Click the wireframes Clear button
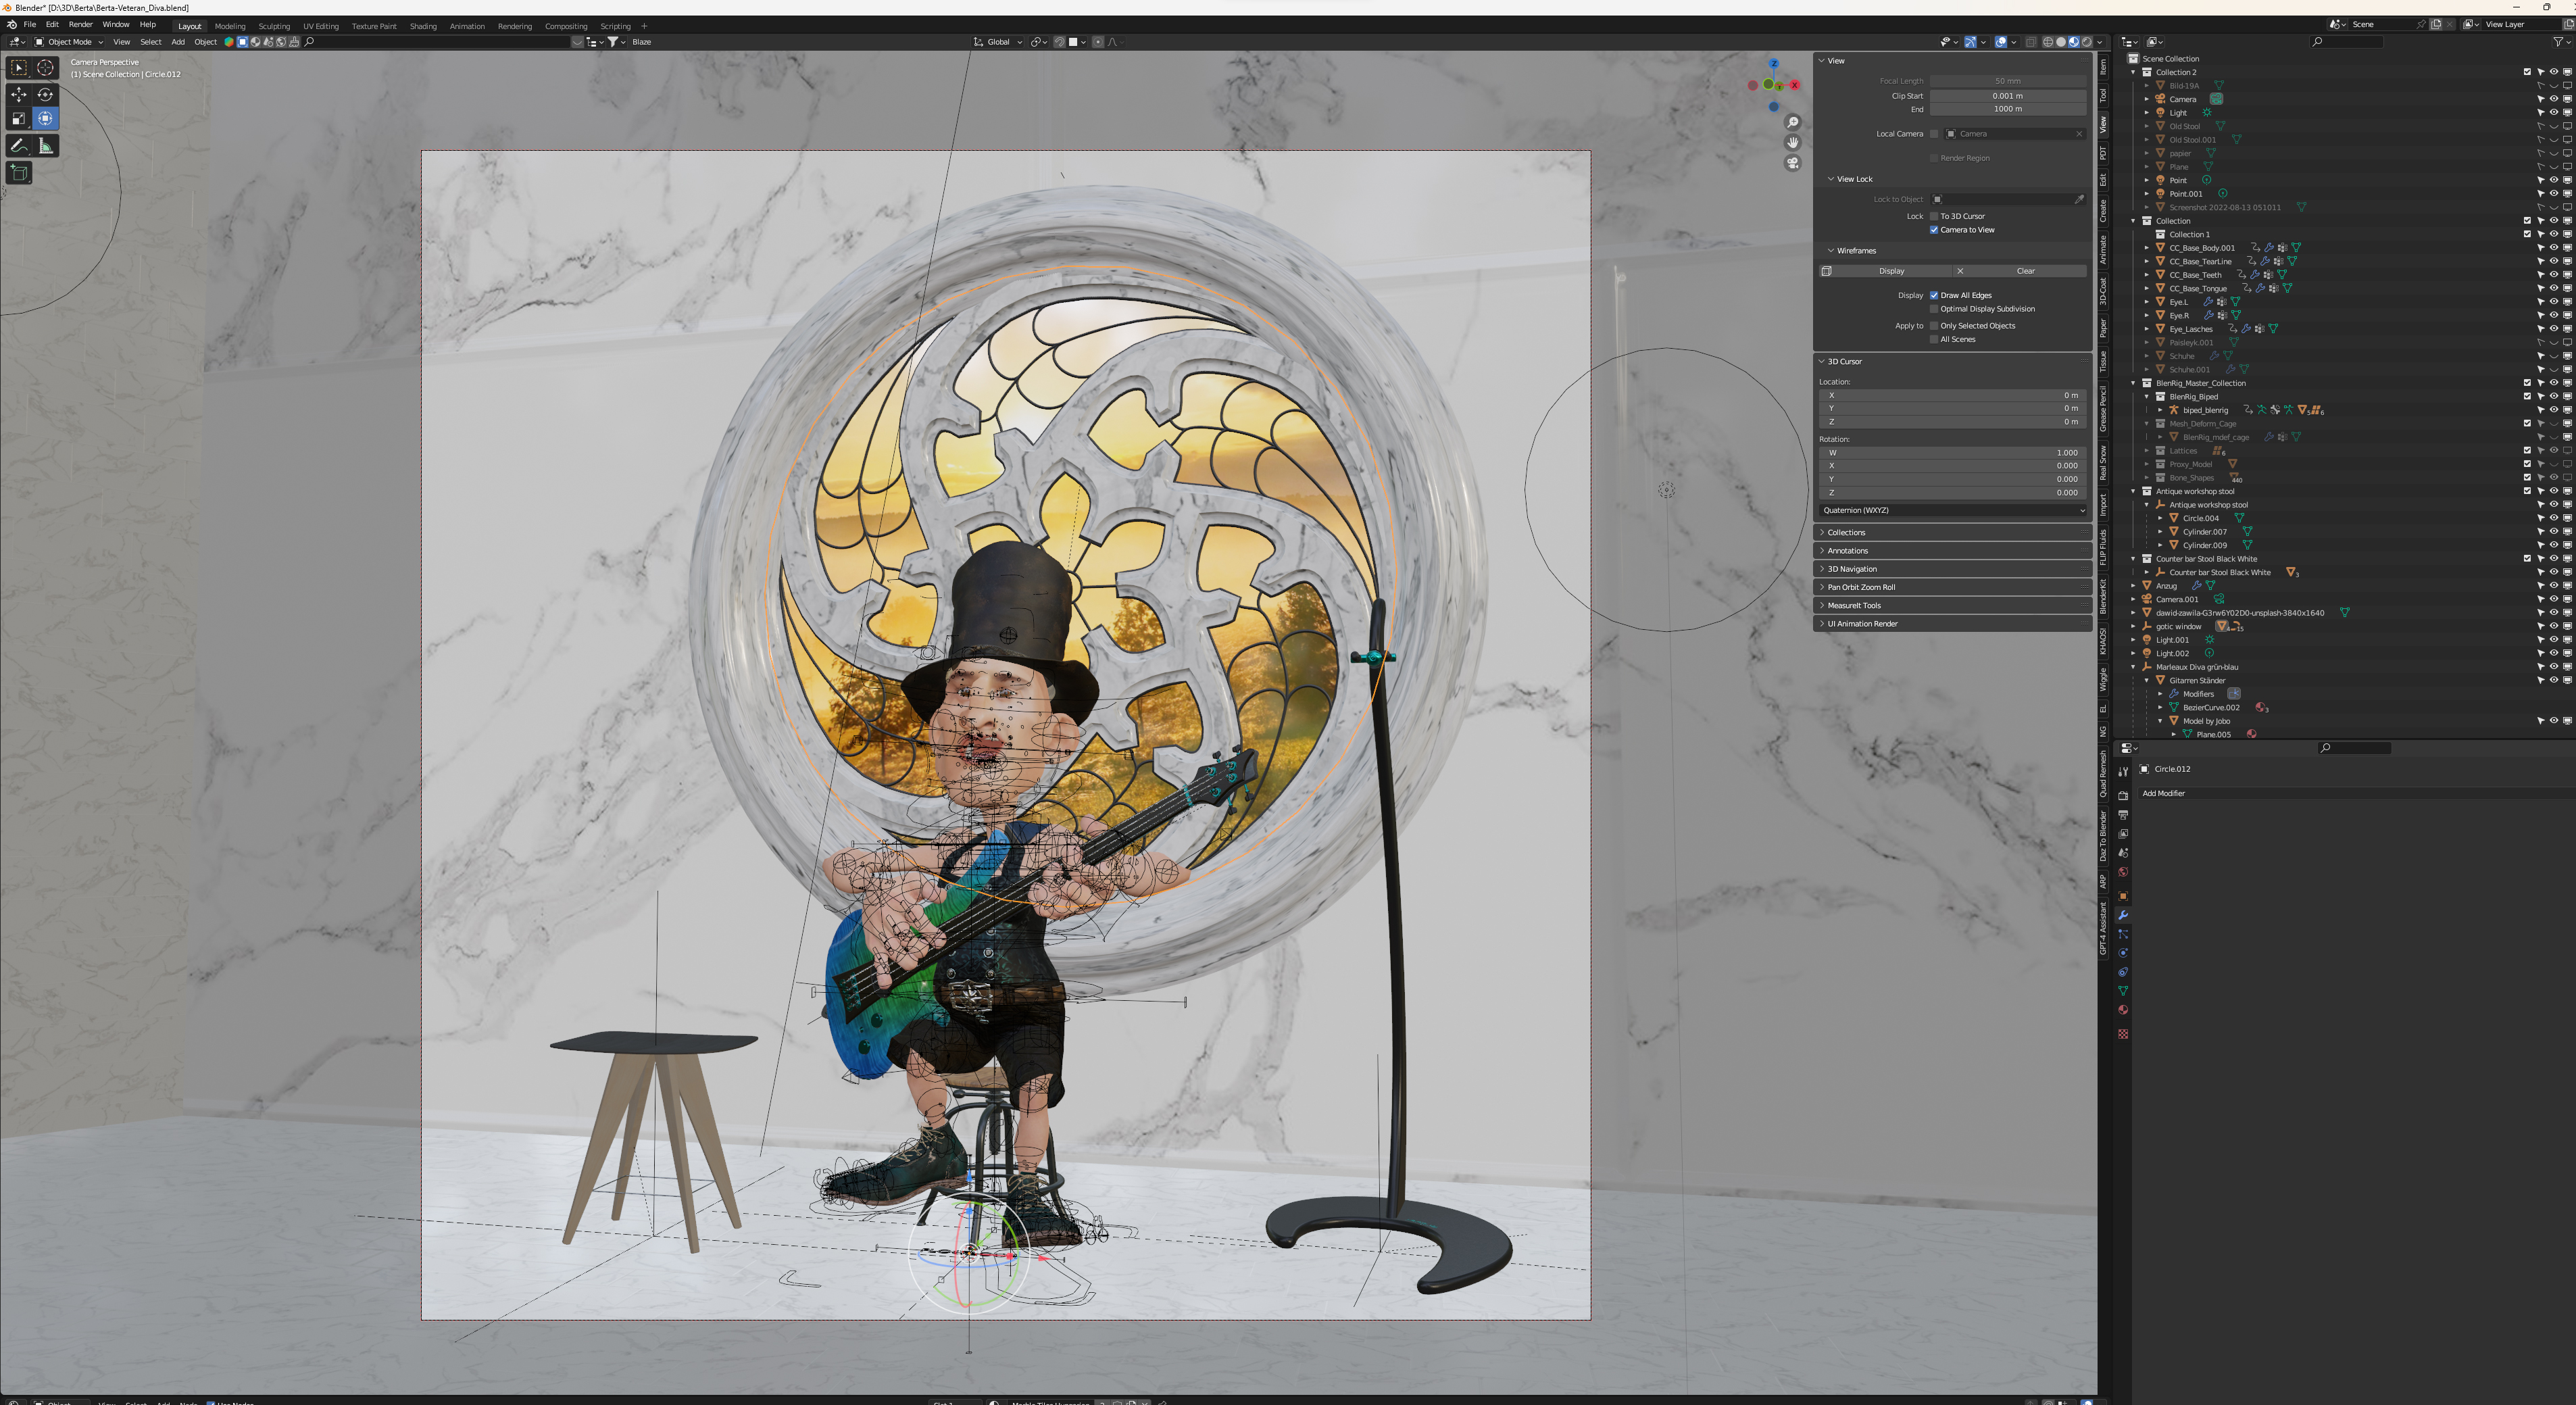This screenshot has width=2576, height=1405. [2025, 271]
